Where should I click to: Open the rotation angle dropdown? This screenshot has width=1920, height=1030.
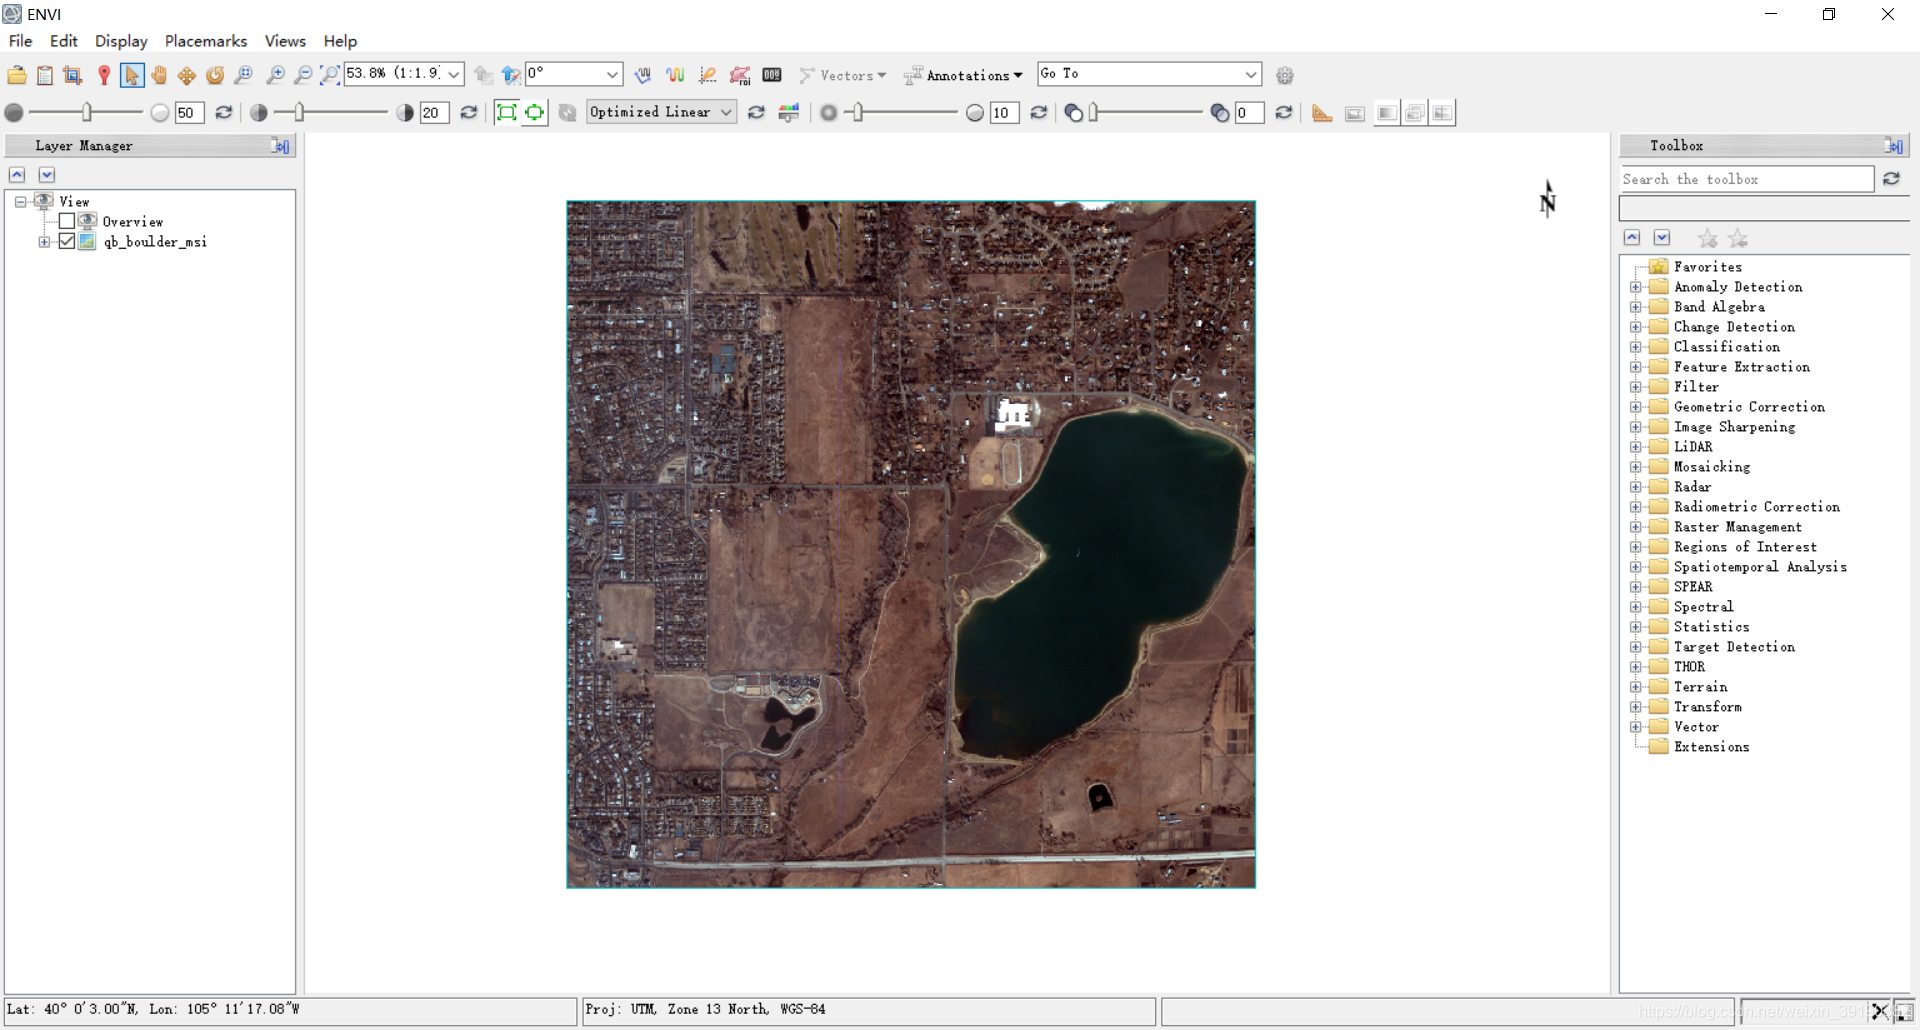coord(612,74)
